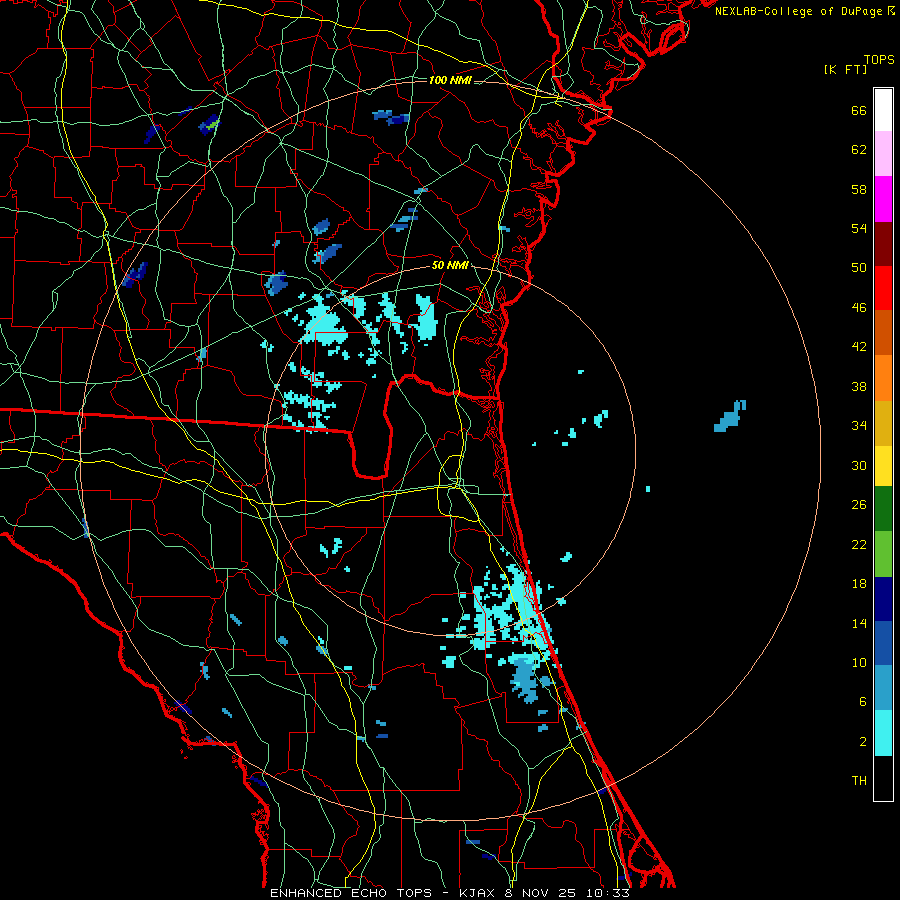Click the 42 value on the scale
Viewport: 900px width, 900px height.
859,347
